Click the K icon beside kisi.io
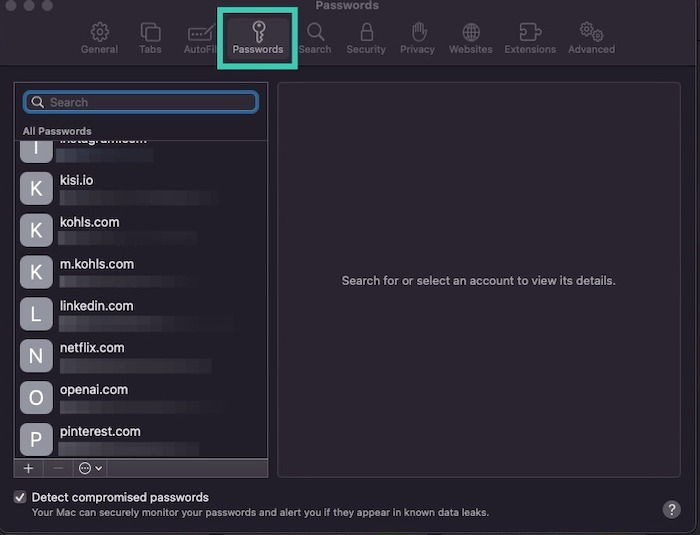Screen dimensions: 700x535 tap(36, 188)
